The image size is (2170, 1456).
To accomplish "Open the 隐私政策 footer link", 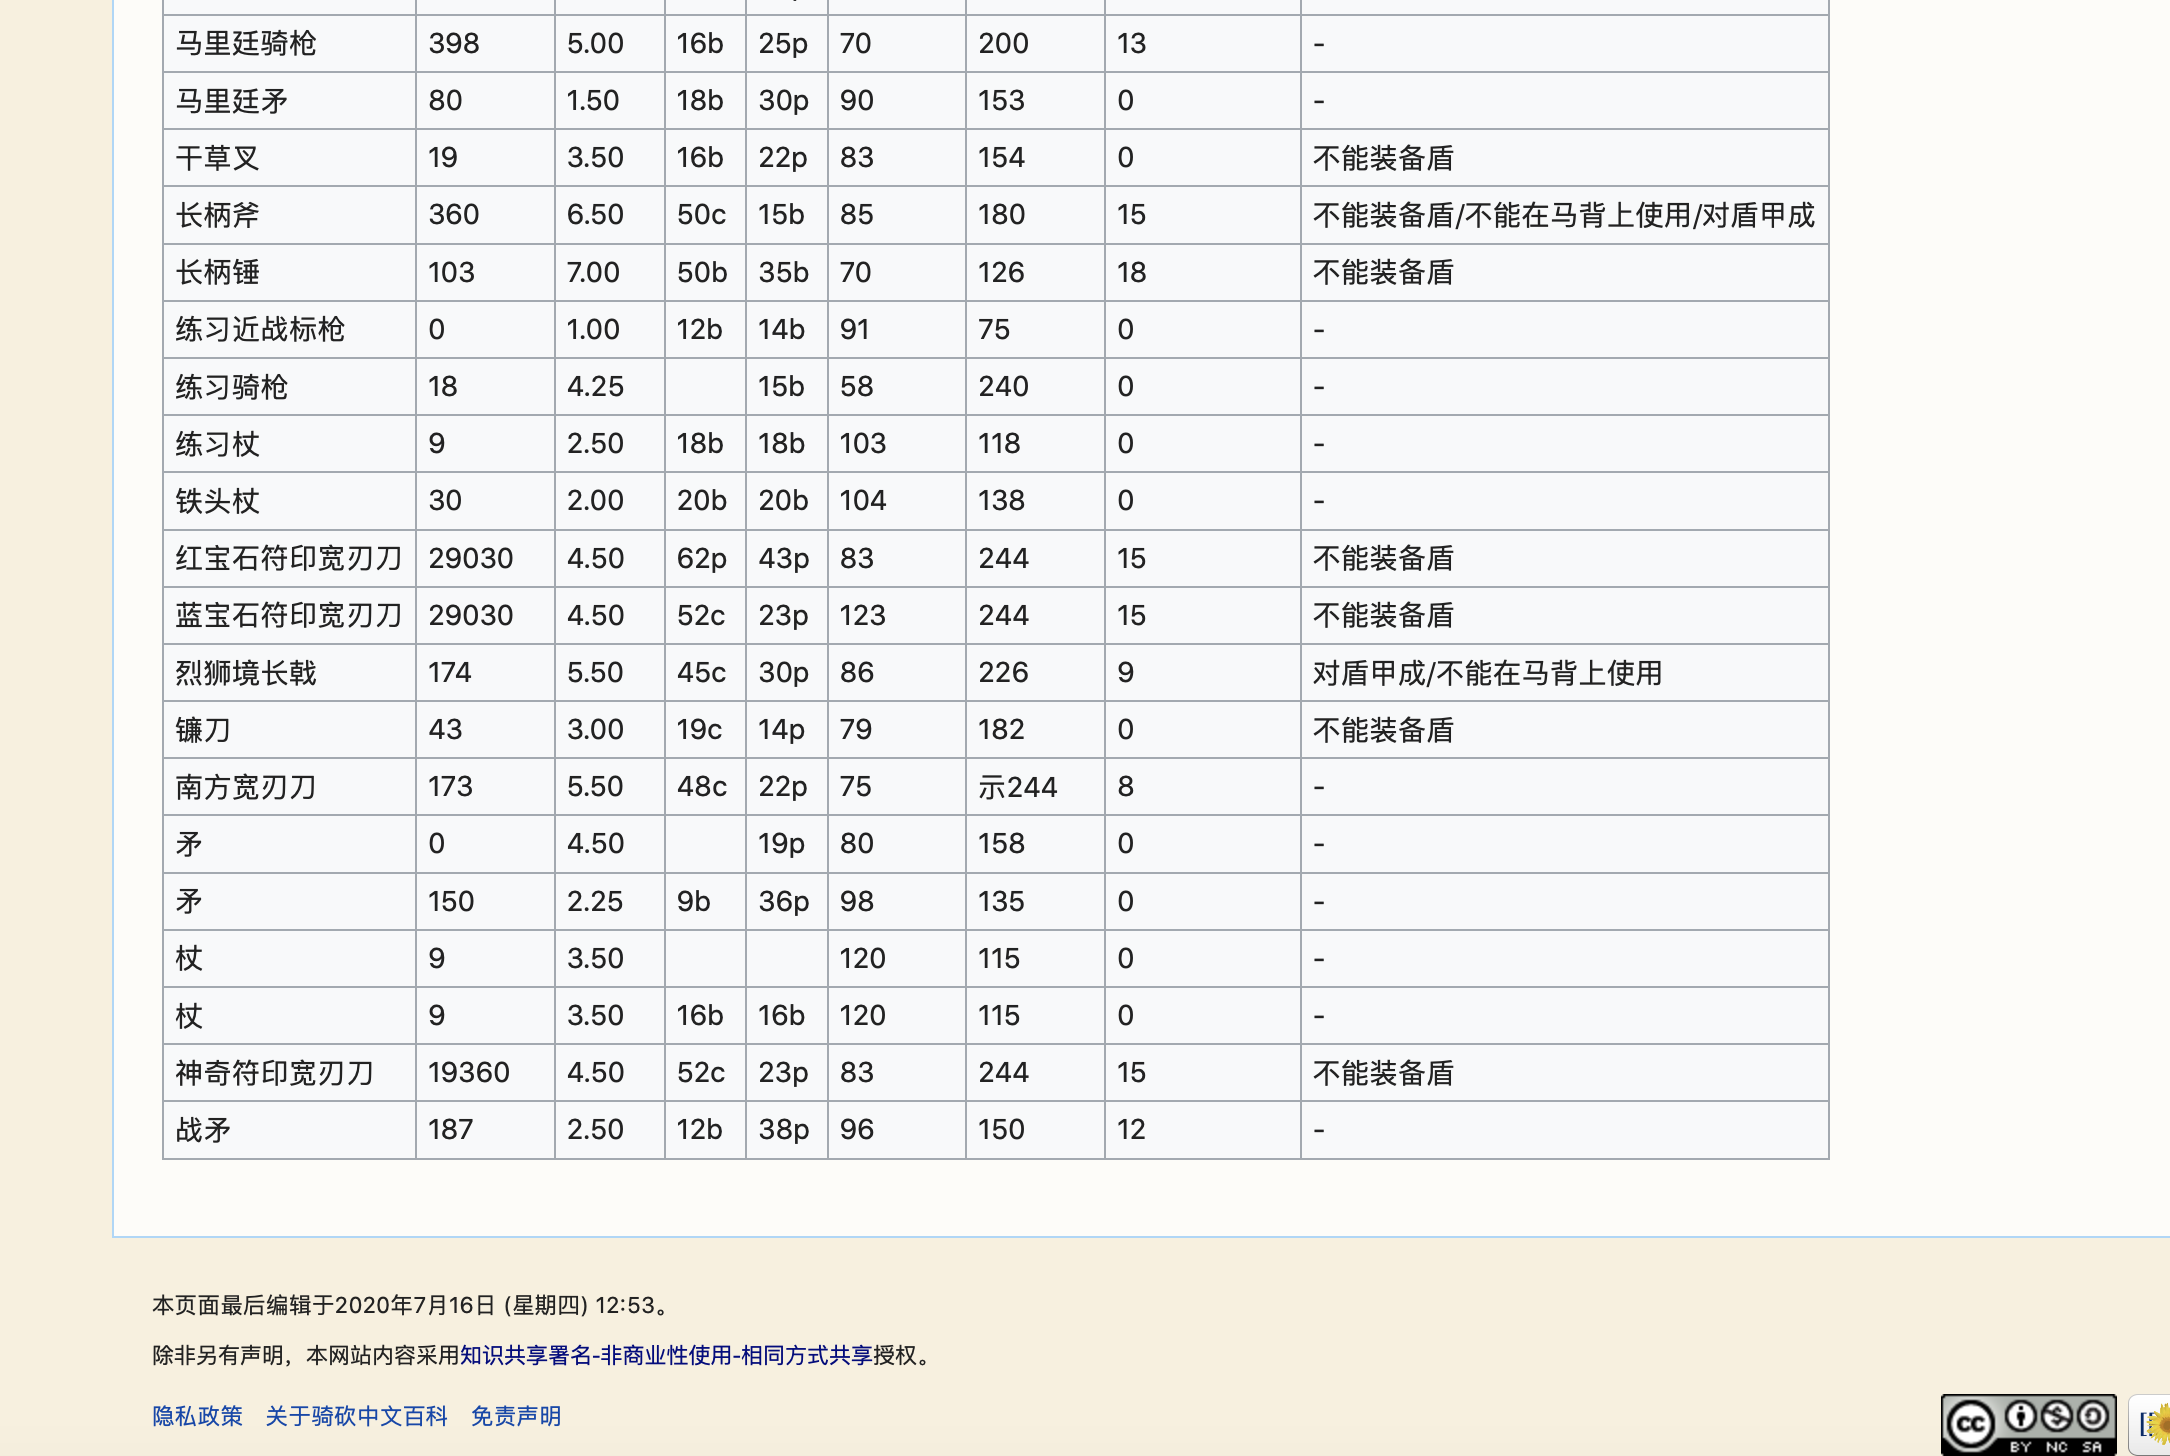I will [x=197, y=1416].
